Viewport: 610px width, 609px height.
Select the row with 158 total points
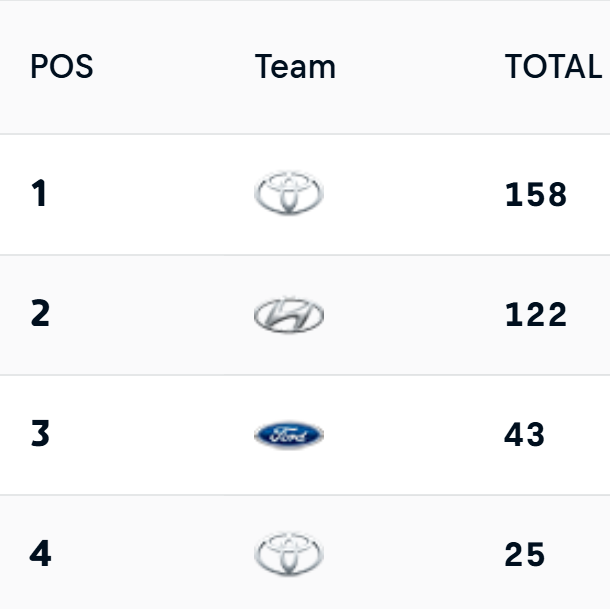(420, 194)
